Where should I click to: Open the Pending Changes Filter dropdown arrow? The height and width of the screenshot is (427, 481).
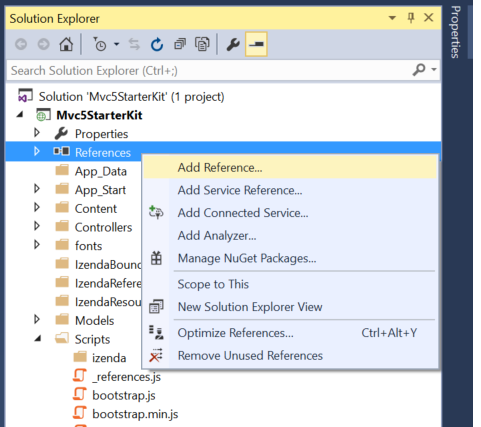click(116, 44)
